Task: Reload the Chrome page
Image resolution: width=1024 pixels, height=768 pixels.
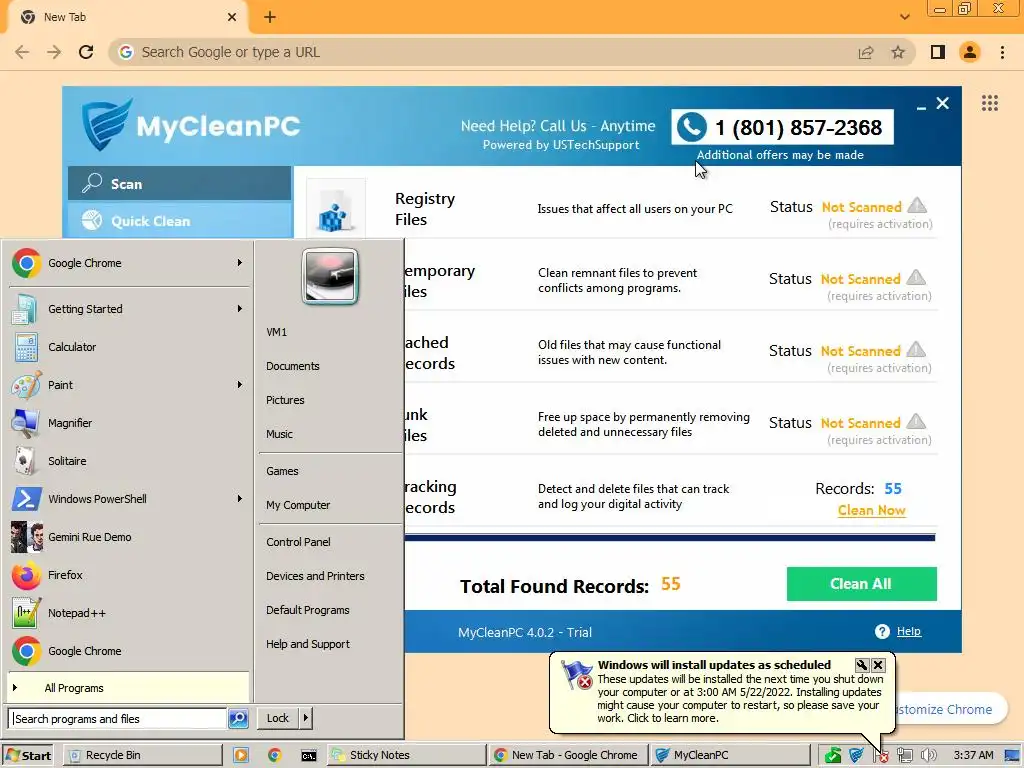Action: (86, 52)
